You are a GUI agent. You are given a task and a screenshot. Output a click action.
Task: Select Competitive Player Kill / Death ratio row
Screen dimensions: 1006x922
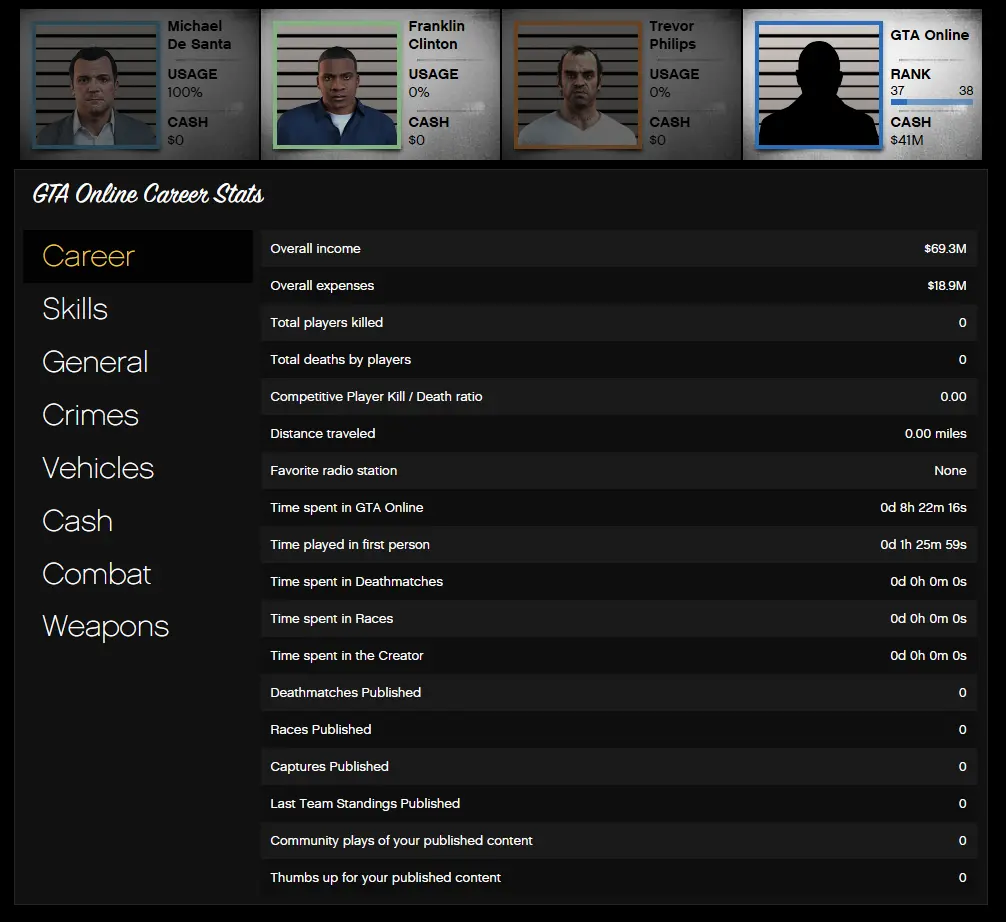pos(618,397)
